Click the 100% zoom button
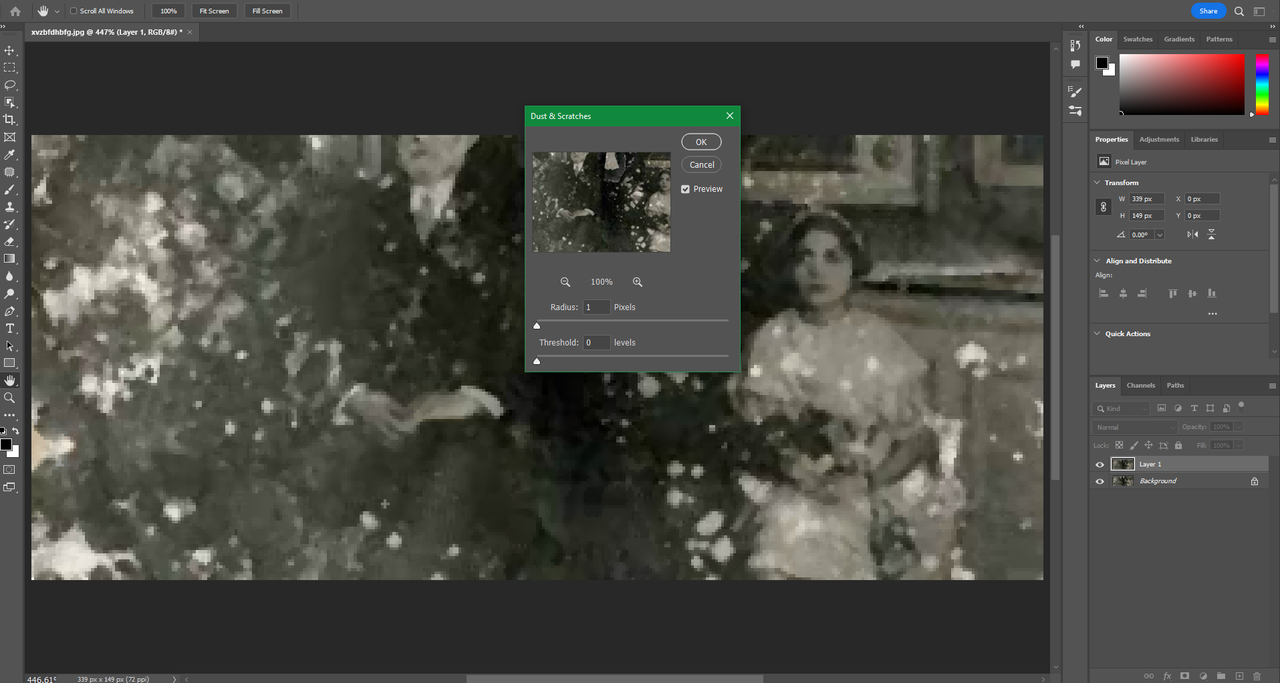1280x683 pixels. [x=168, y=11]
